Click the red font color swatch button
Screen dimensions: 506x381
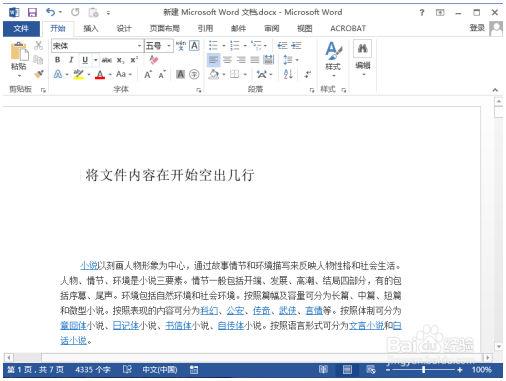100,74
